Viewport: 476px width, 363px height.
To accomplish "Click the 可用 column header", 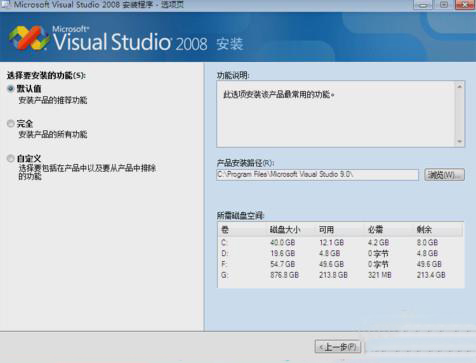I will [x=326, y=229].
